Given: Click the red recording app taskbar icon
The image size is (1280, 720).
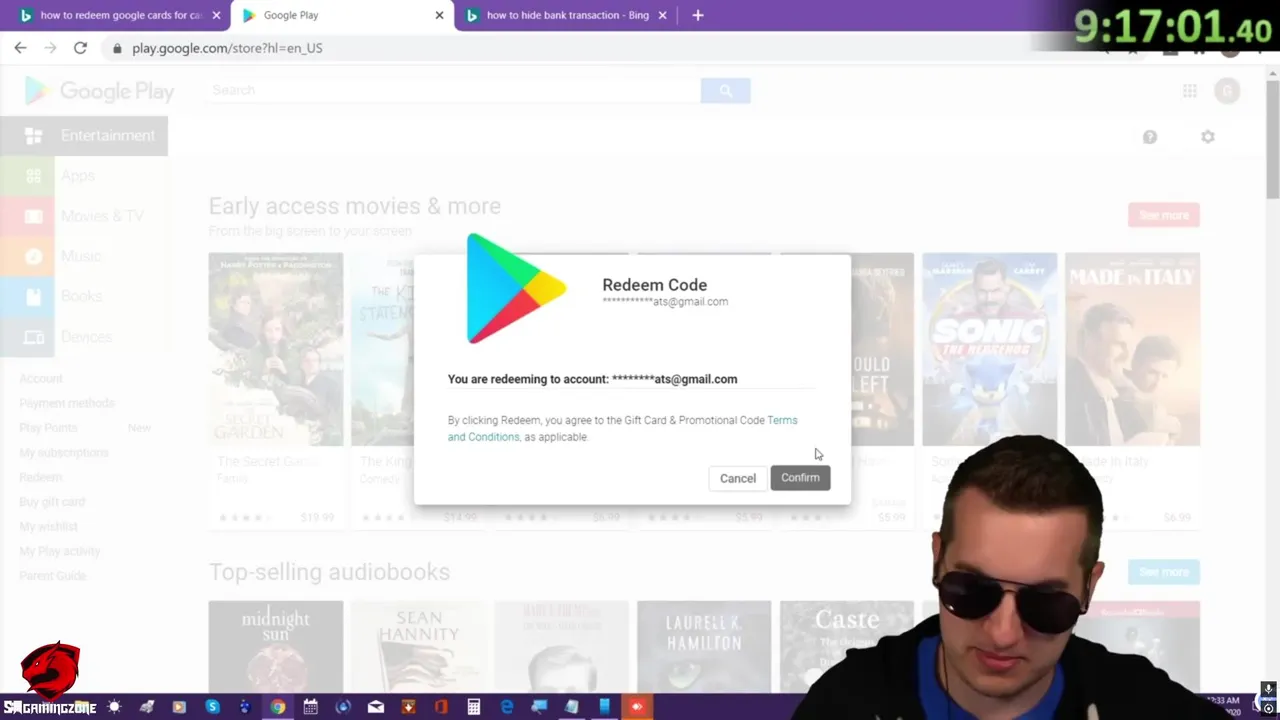Looking at the screenshot, I should click(x=637, y=708).
